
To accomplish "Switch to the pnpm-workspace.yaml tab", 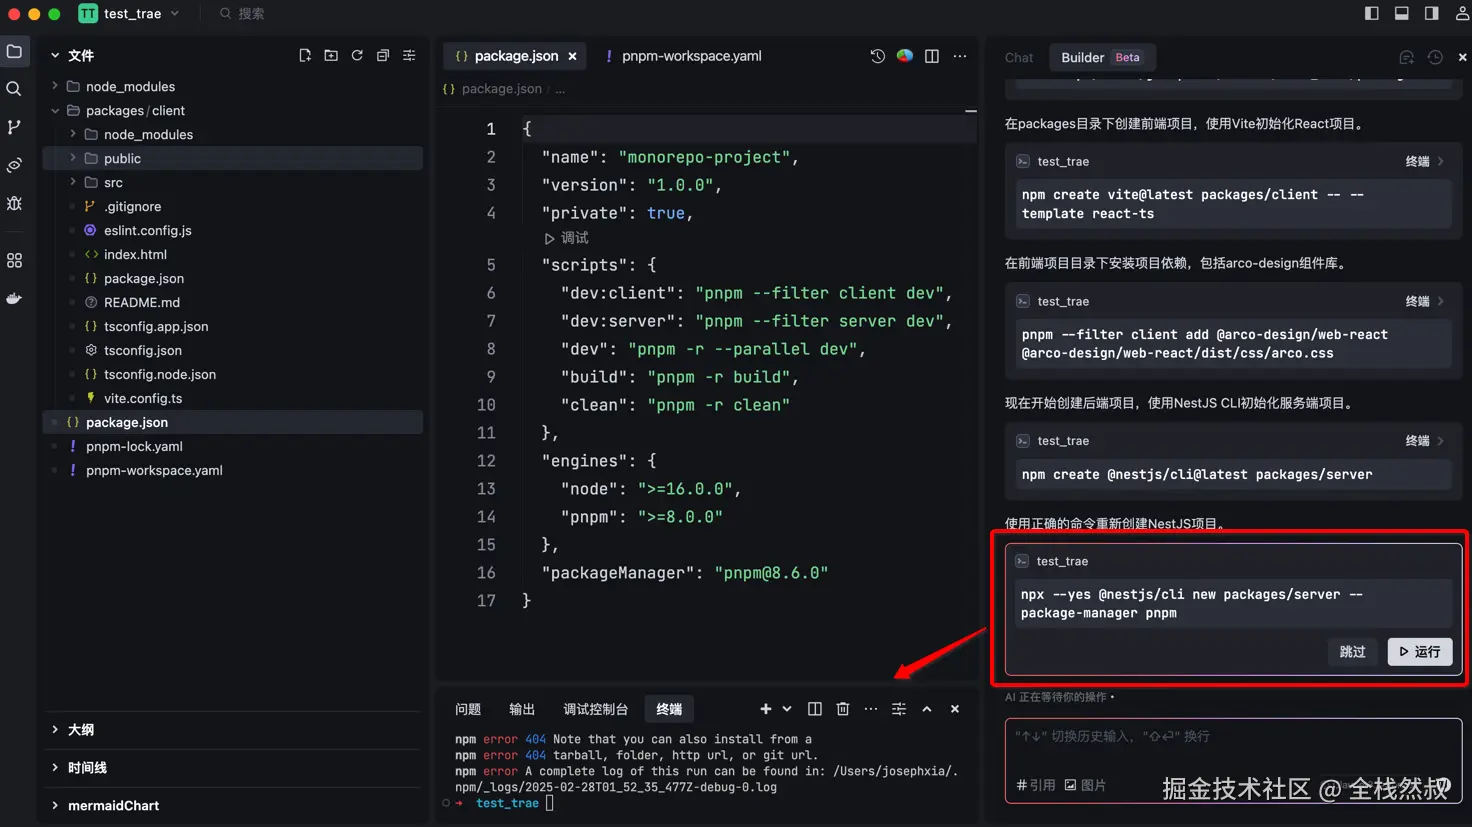I will tap(684, 56).
